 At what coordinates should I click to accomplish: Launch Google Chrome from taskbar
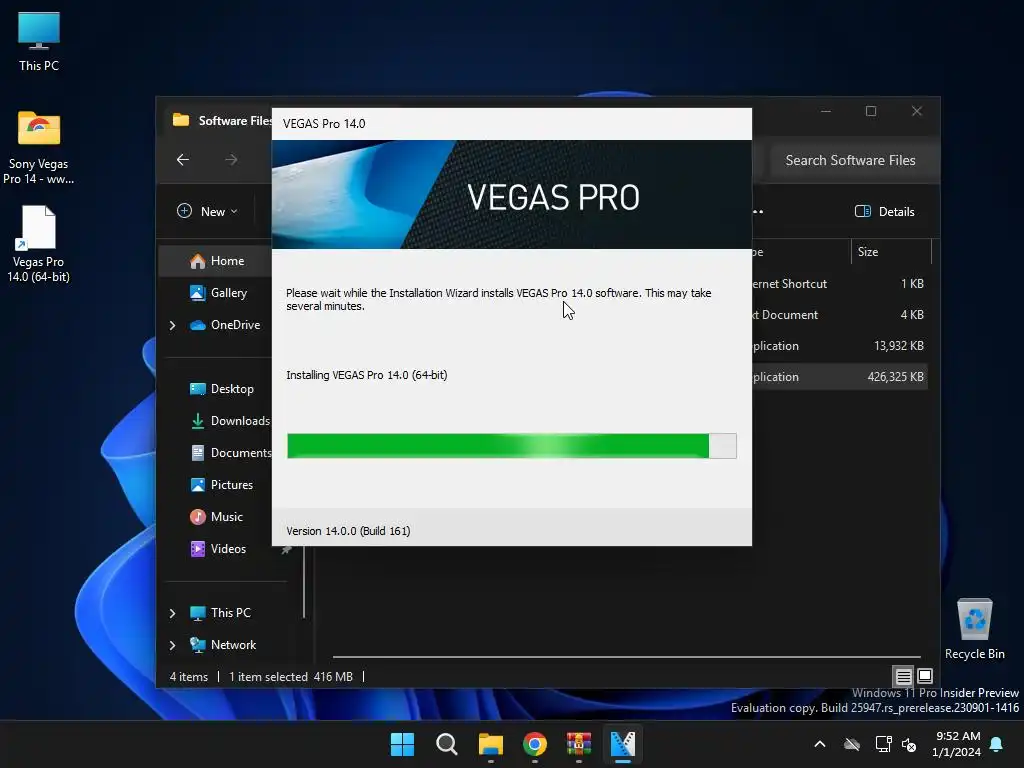tap(534, 744)
